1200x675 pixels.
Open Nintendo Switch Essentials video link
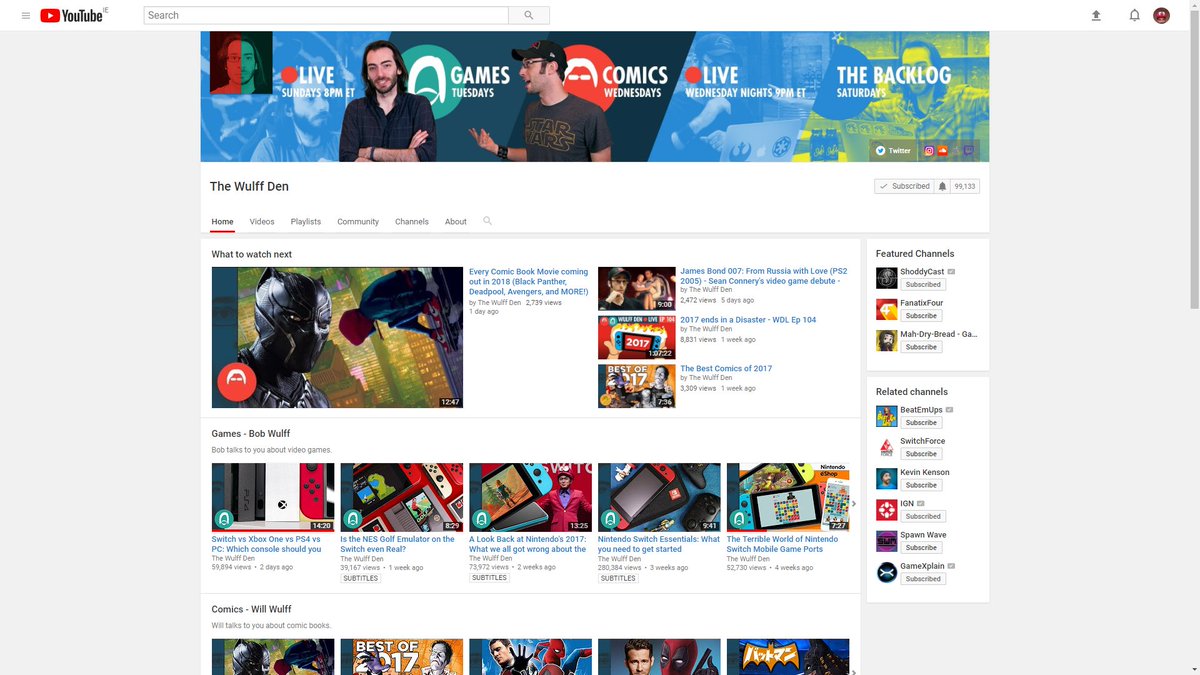pyautogui.click(x=659, y=544)
